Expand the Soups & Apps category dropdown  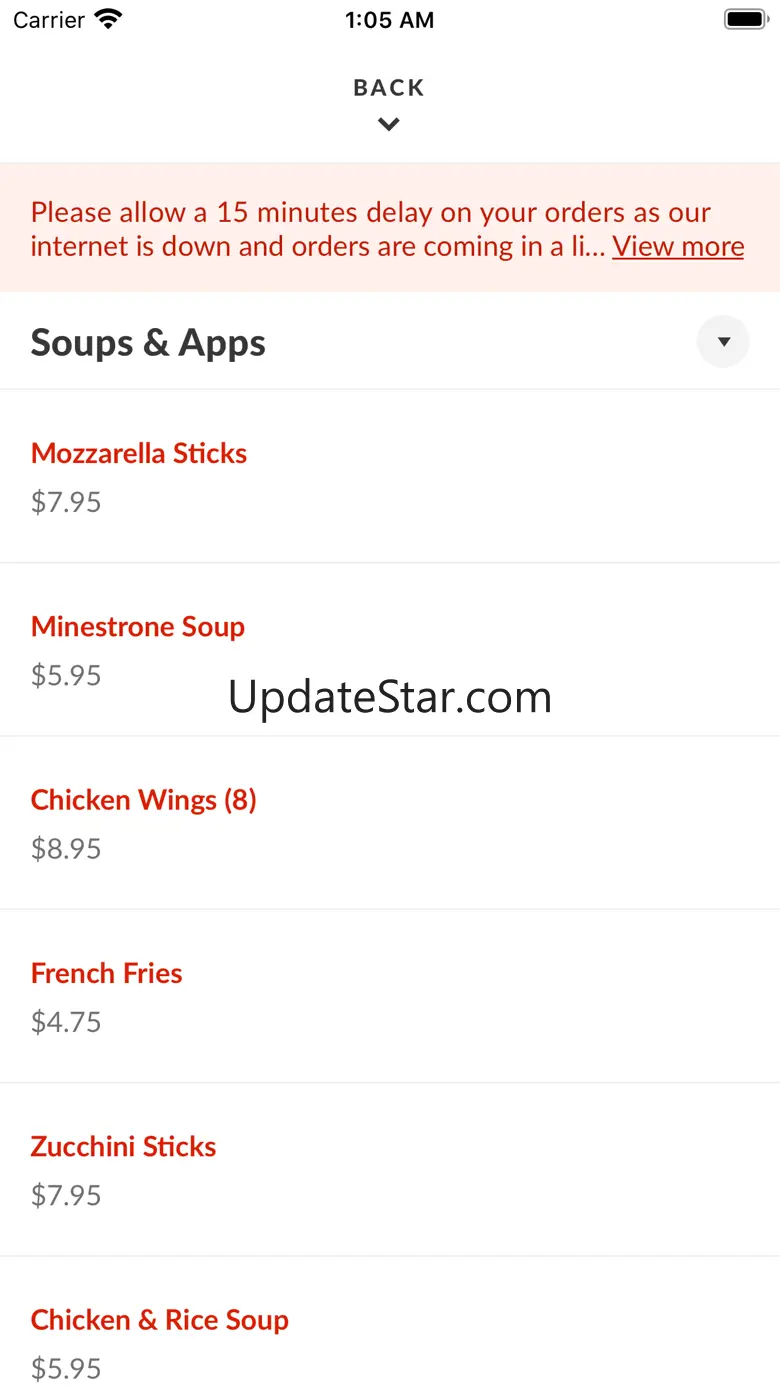tap(723, 342)
